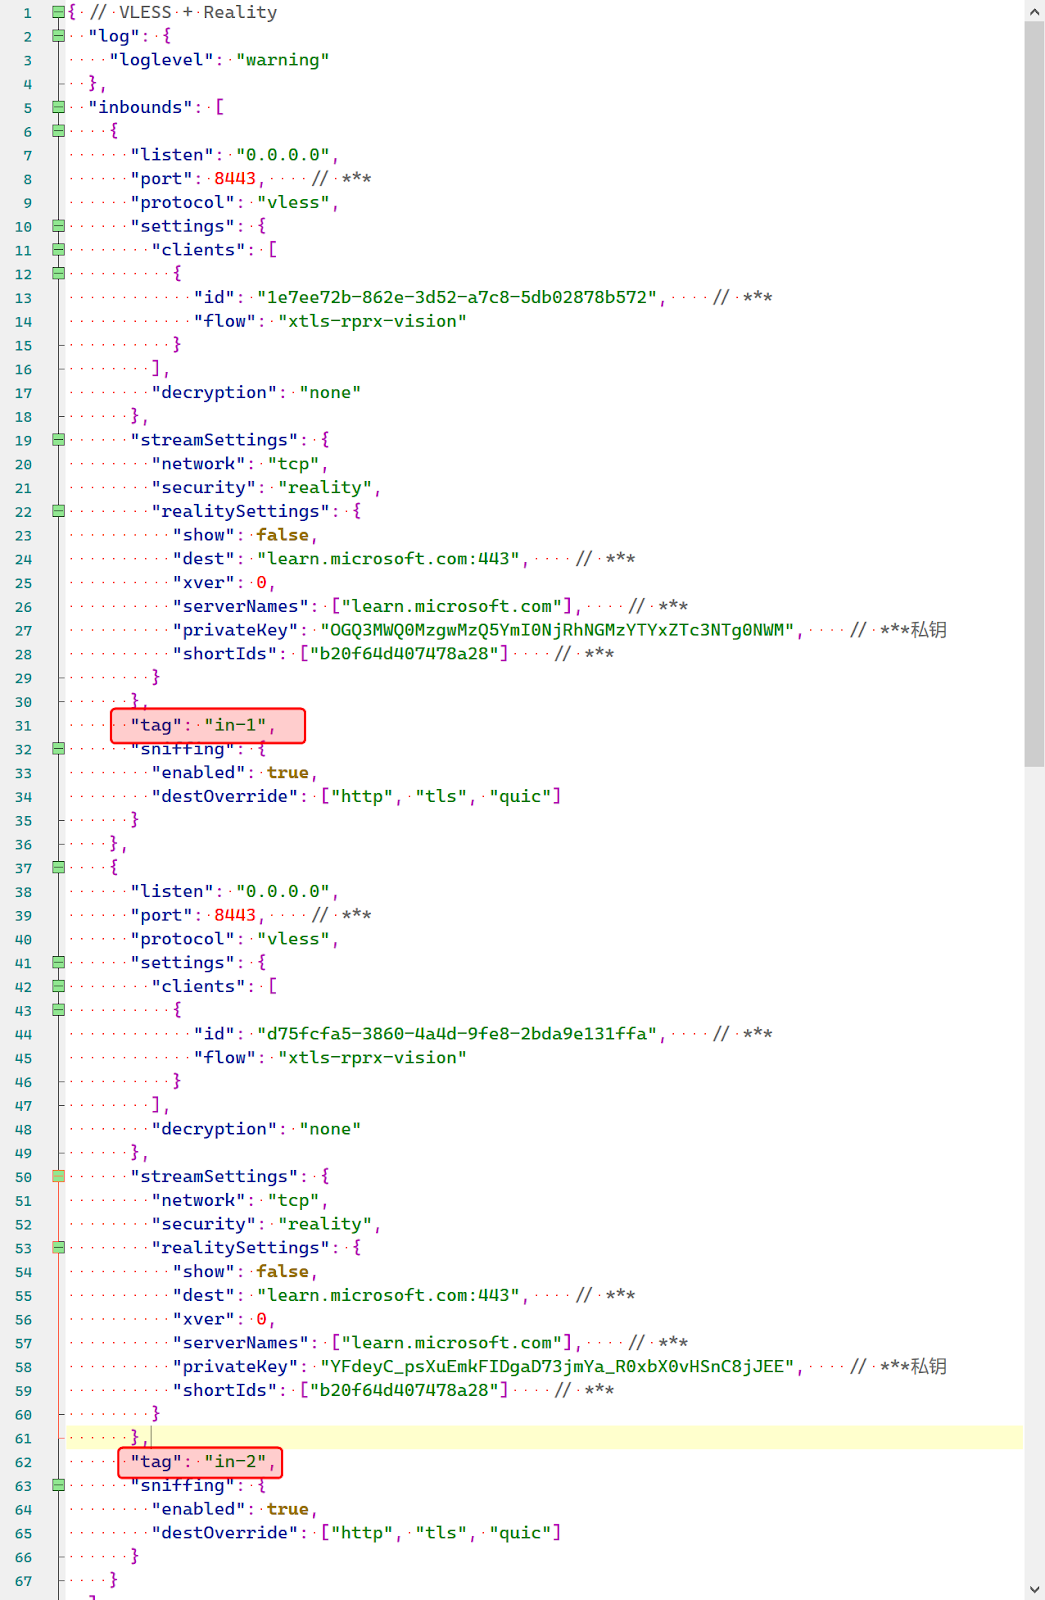Screen dimensions: 1045x1600
Task: Fold the "realitySettings" block on line 22
Action: point(58,511)
